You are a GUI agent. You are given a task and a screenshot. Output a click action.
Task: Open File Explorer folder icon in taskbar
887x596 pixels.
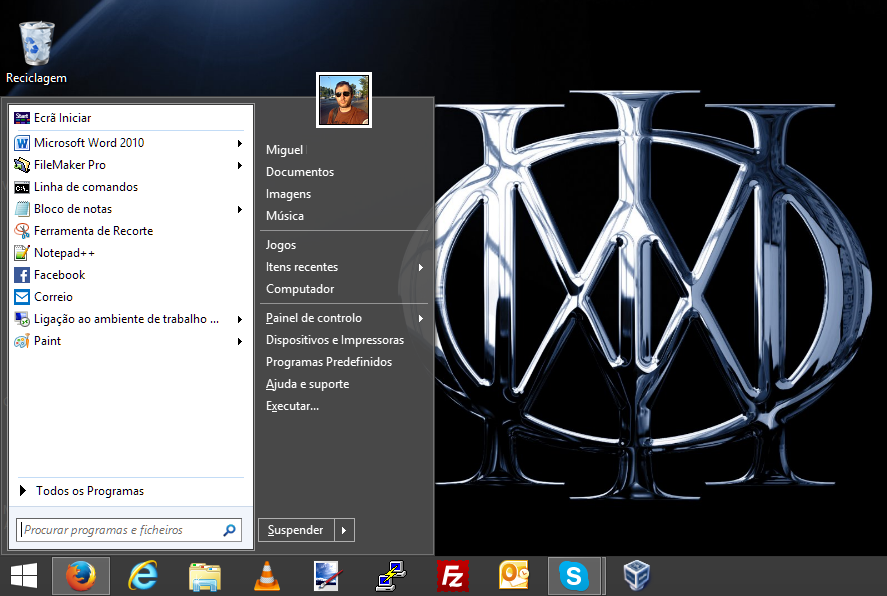(205, 577)
